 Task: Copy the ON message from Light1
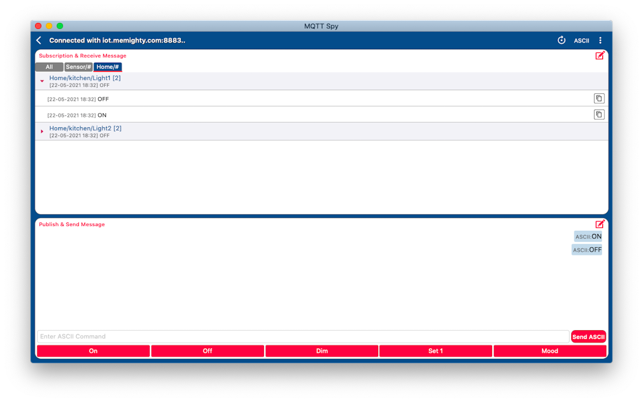click(599, 115)
